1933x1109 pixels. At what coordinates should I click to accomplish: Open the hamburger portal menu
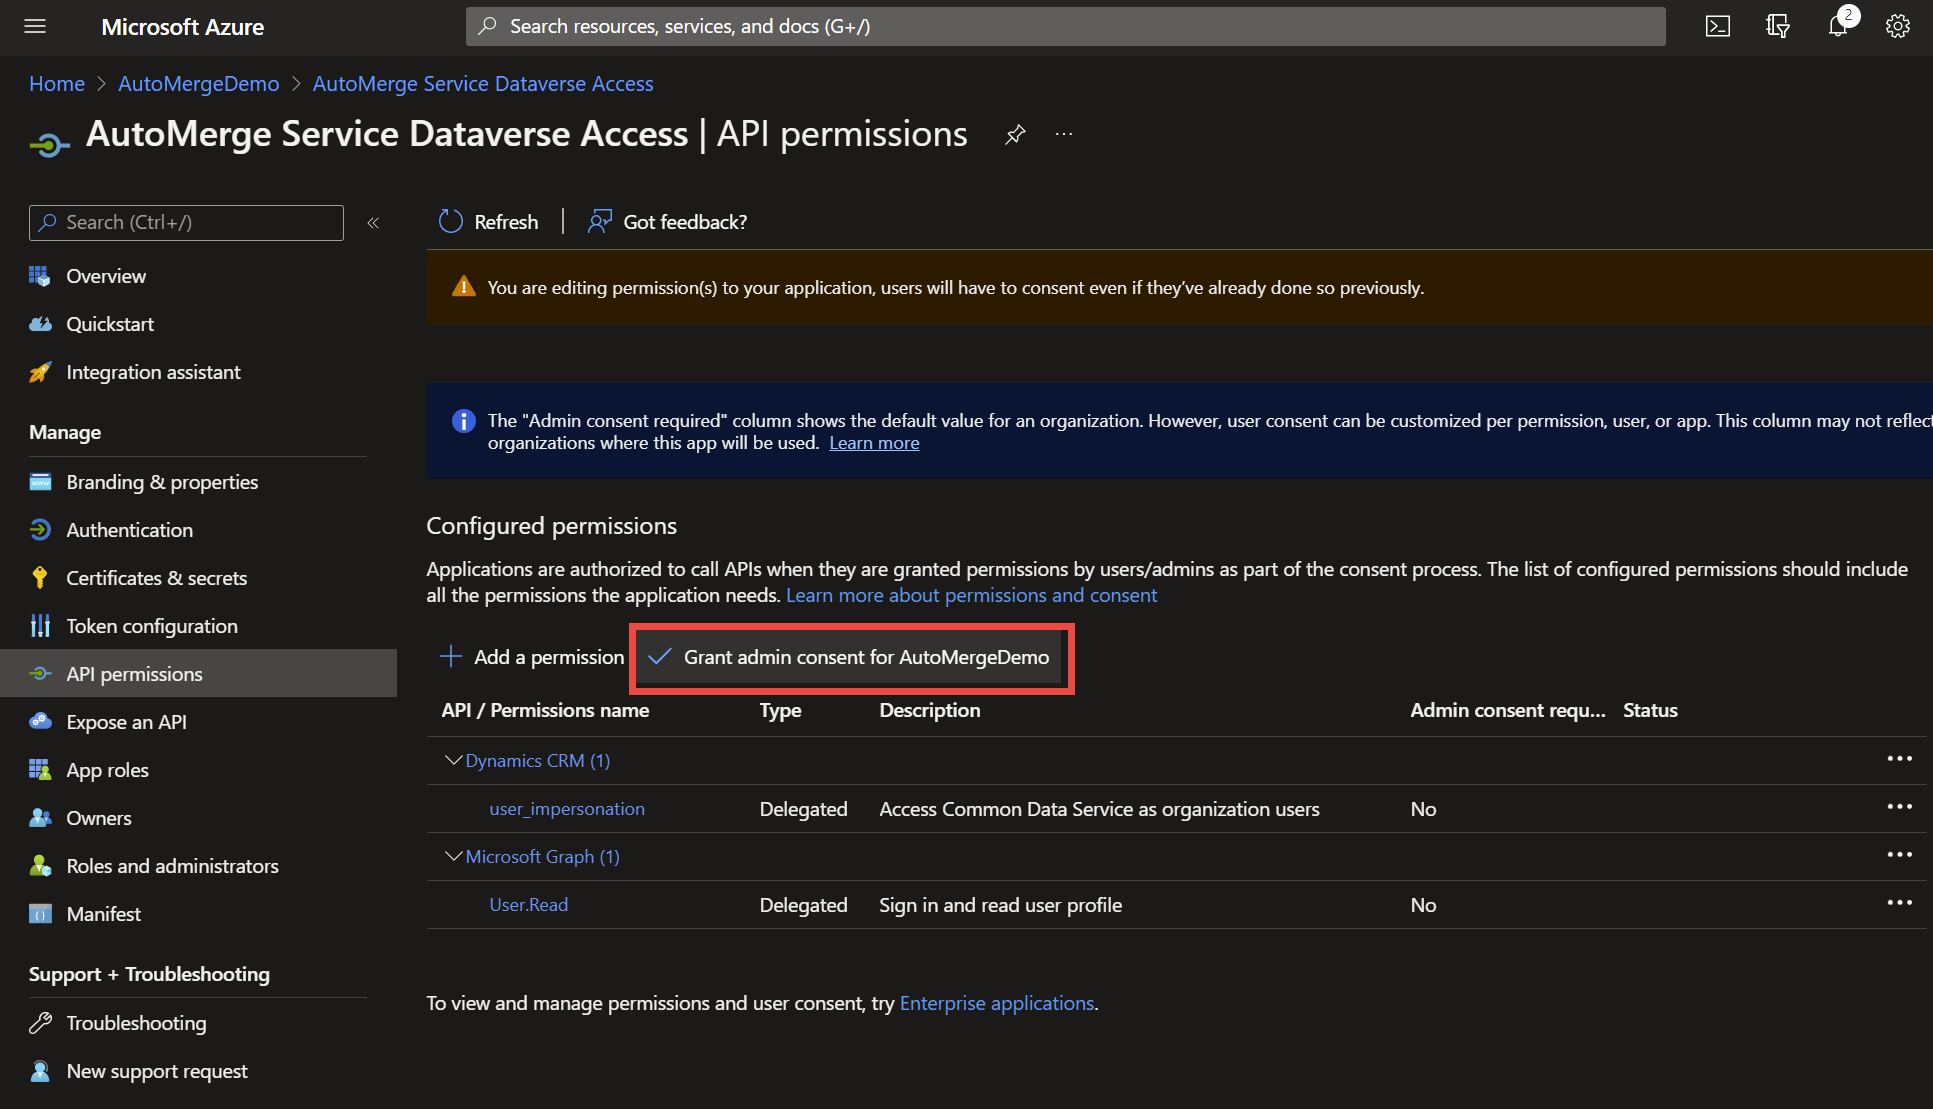point(35,27)
